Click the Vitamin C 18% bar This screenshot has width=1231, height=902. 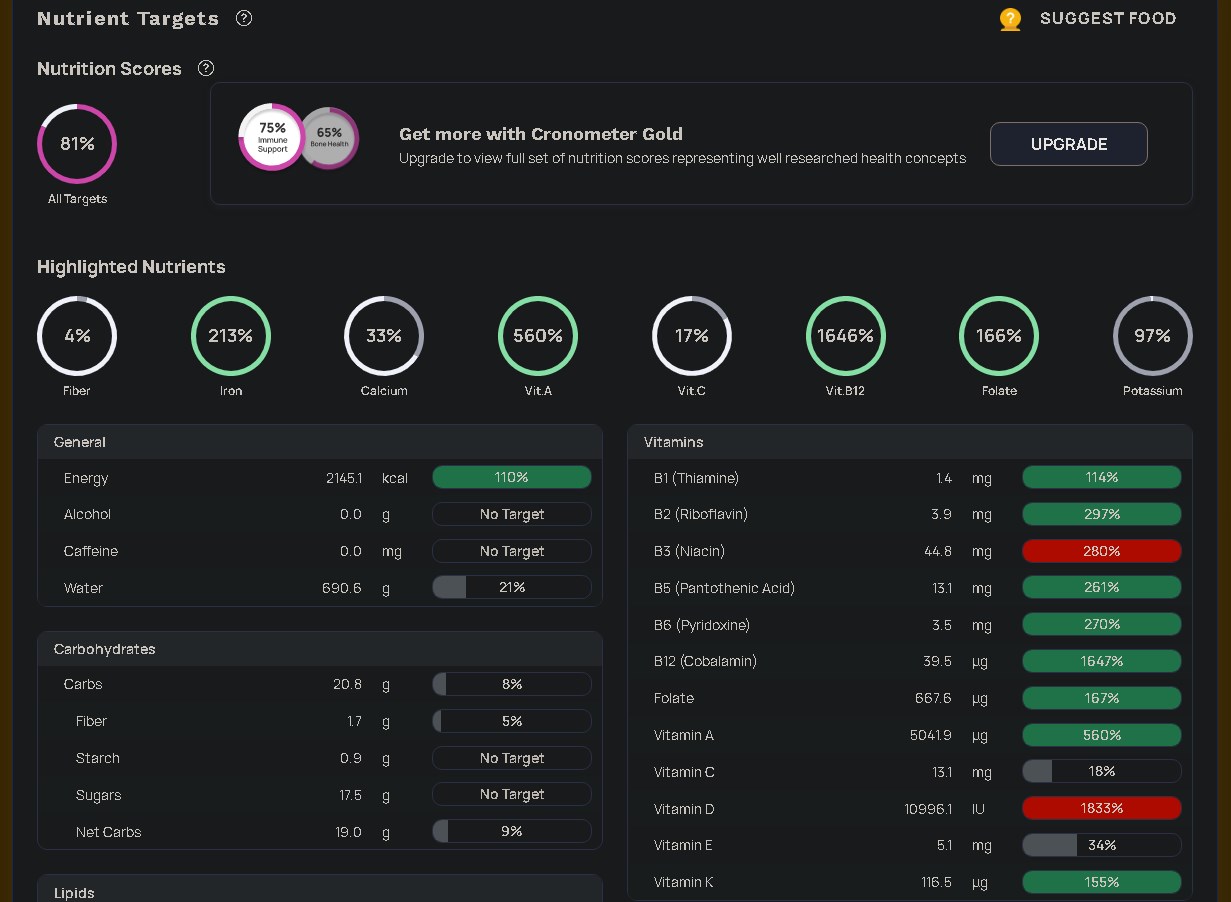click(1102, 772)
